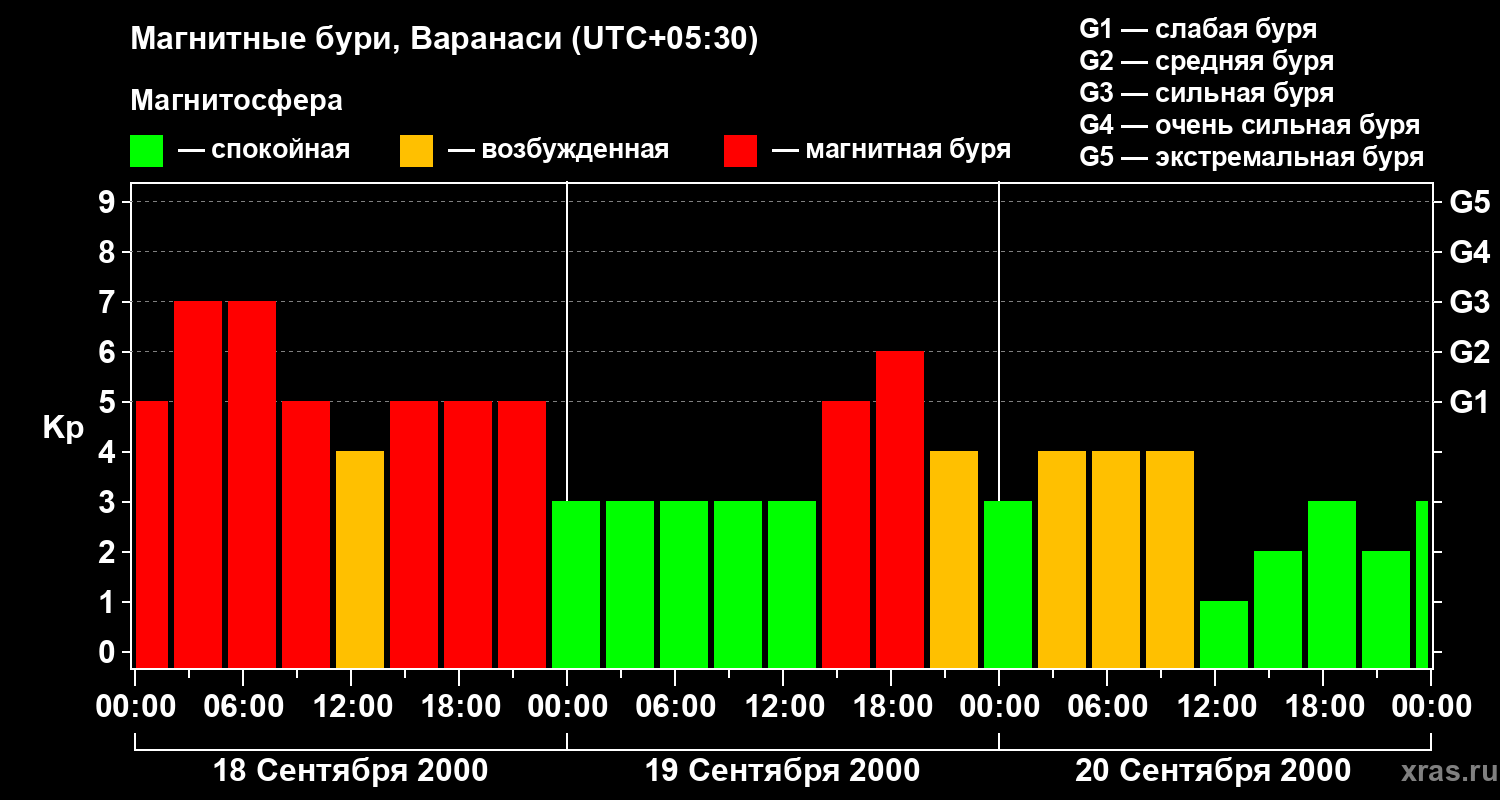
Task: Click the red Kp 5 bar on 19 September
Action: point(846,534)
